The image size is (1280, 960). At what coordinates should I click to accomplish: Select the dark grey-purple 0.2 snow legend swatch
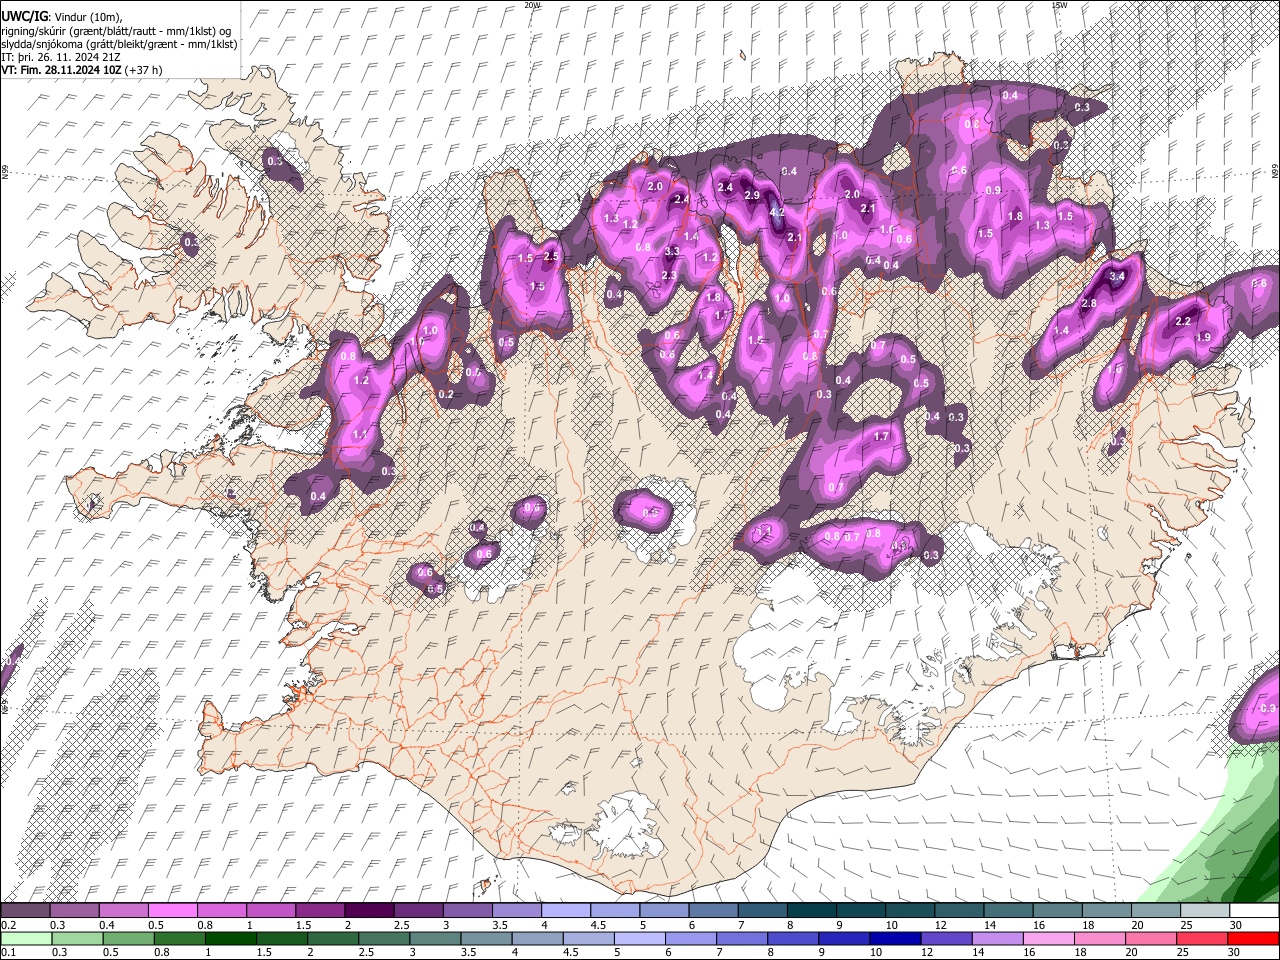(25, 911)
